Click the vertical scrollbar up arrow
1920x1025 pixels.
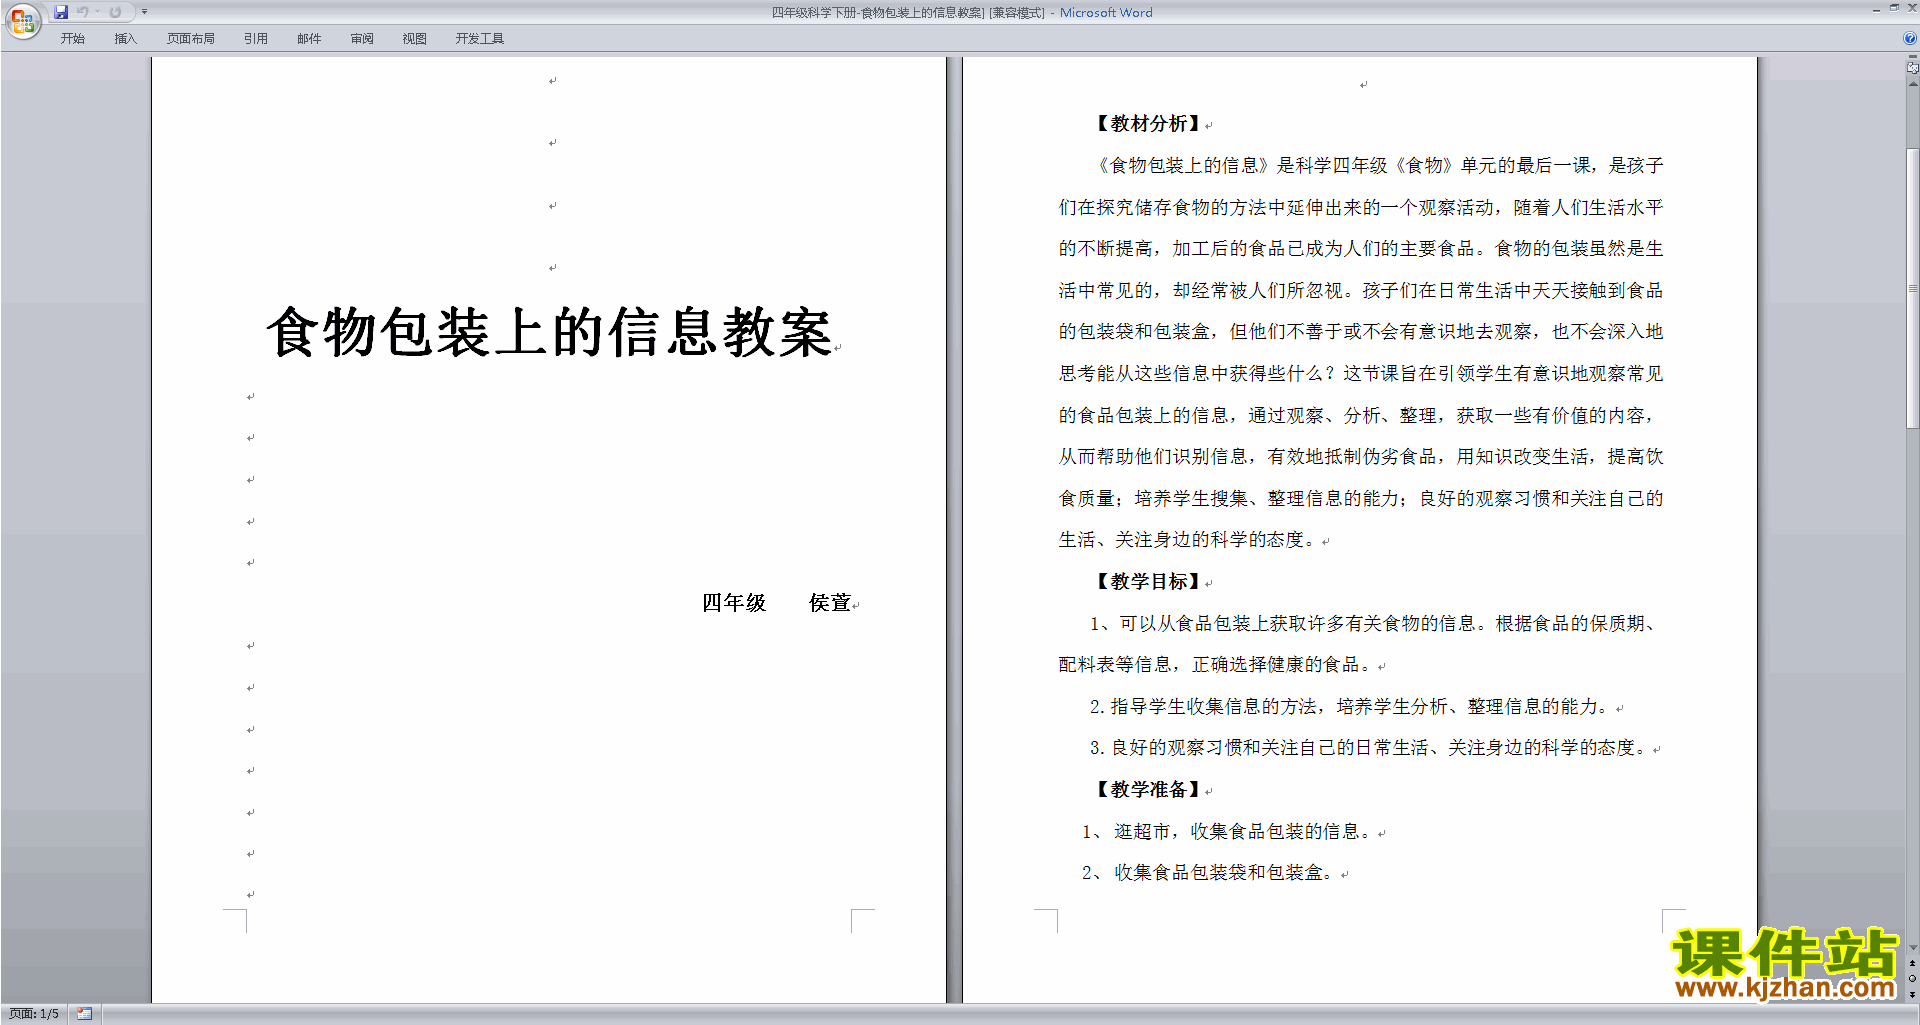pos(1912,84)
